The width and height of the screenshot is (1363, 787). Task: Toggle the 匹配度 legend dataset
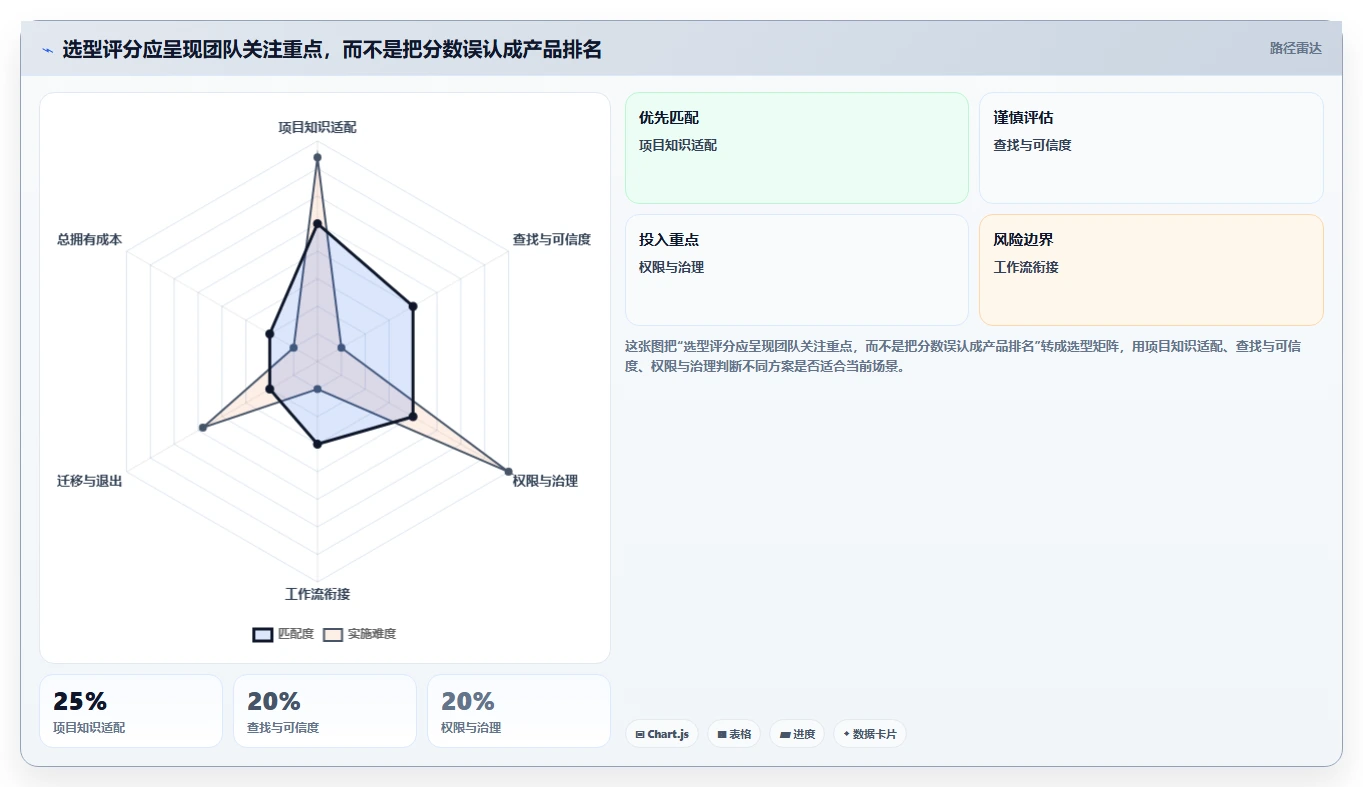(x=284, y=634)
